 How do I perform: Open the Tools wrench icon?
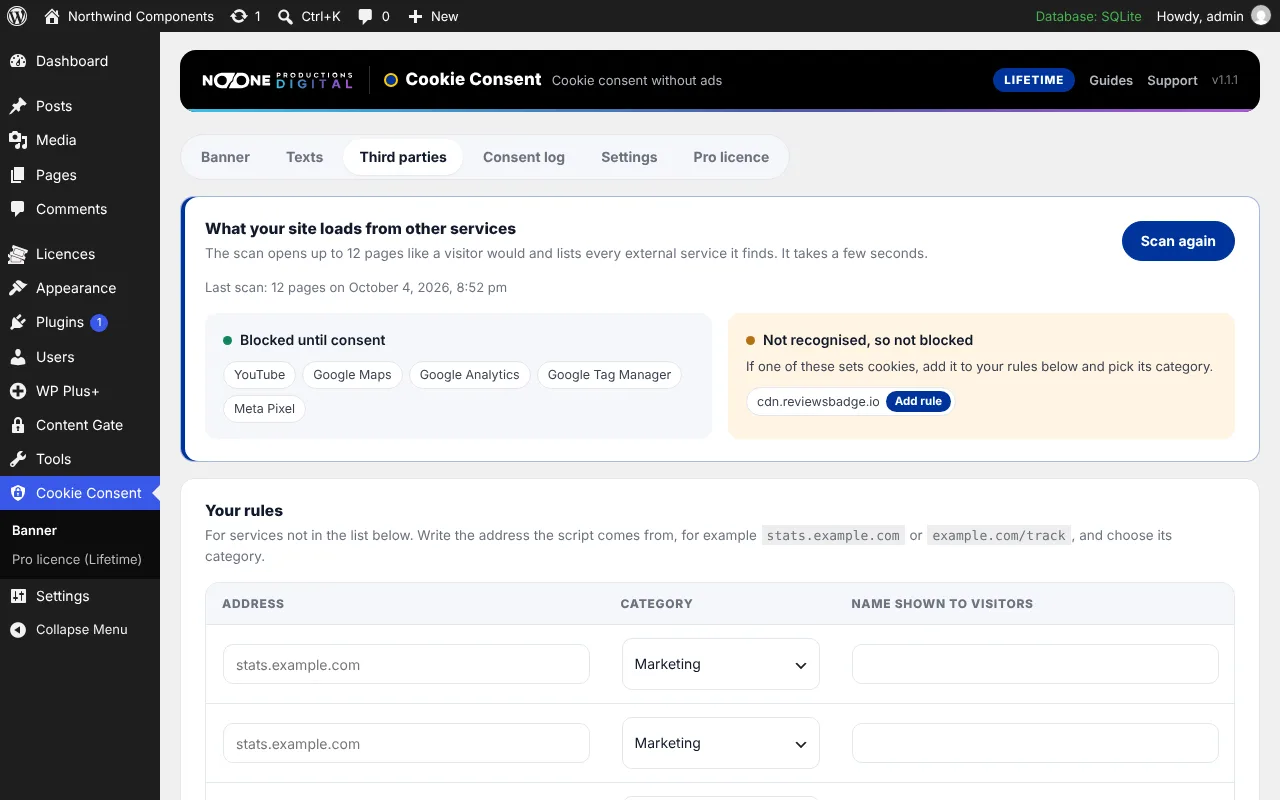18,459
